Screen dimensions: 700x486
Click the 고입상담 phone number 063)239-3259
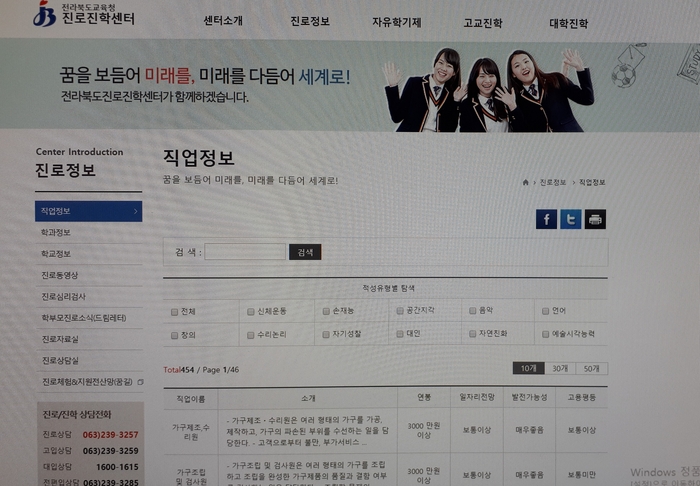[x=110, y=451]
